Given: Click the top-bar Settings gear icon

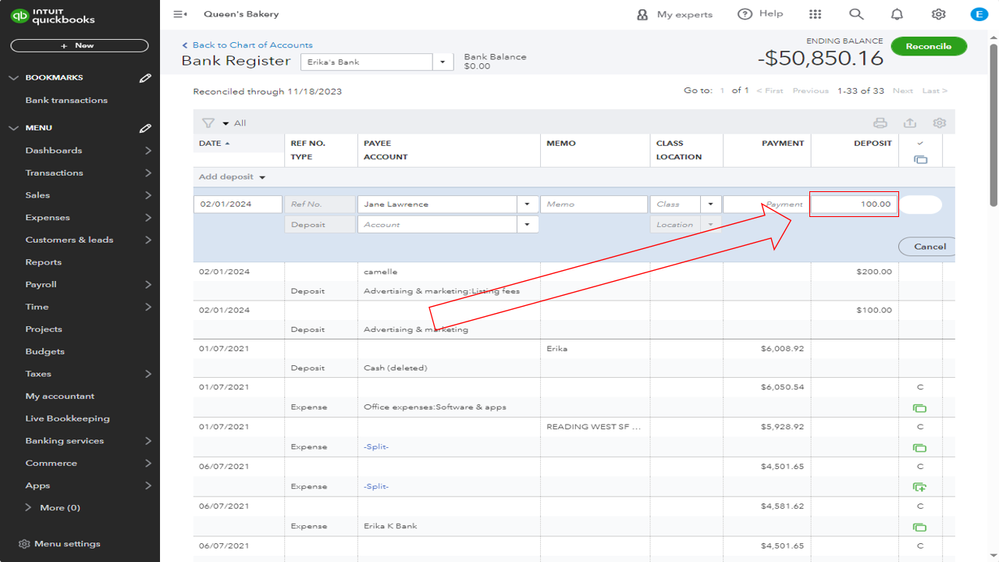Looking at the screenshot, I should tap(938, 15).
